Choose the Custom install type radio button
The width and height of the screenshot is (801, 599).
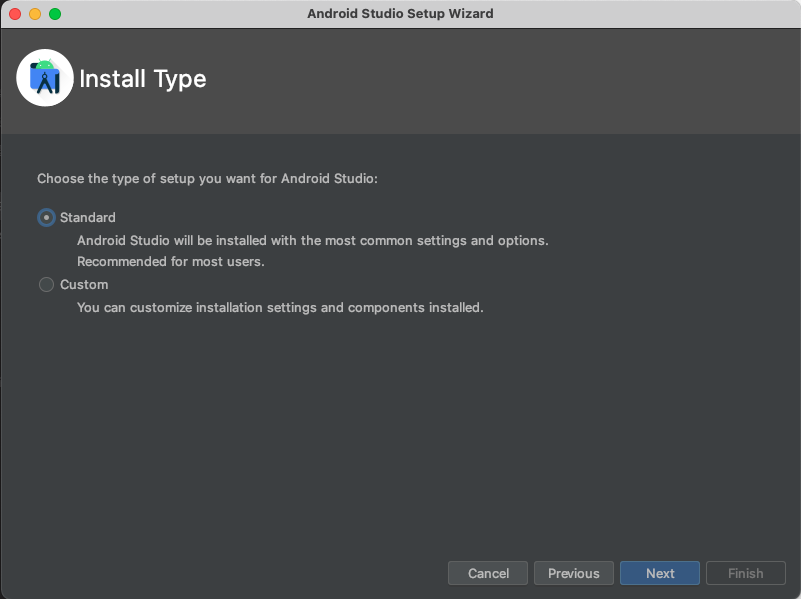tap(46, 284)
